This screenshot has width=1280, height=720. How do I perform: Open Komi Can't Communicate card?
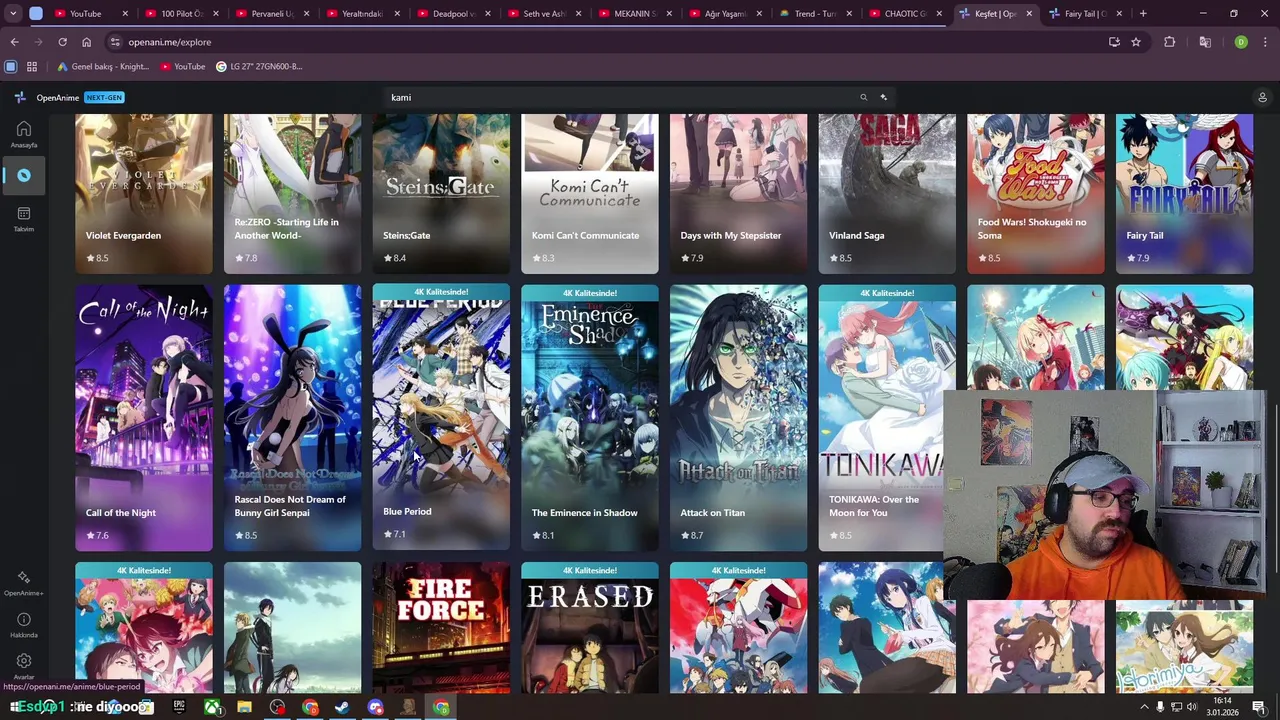coord(590,193)
